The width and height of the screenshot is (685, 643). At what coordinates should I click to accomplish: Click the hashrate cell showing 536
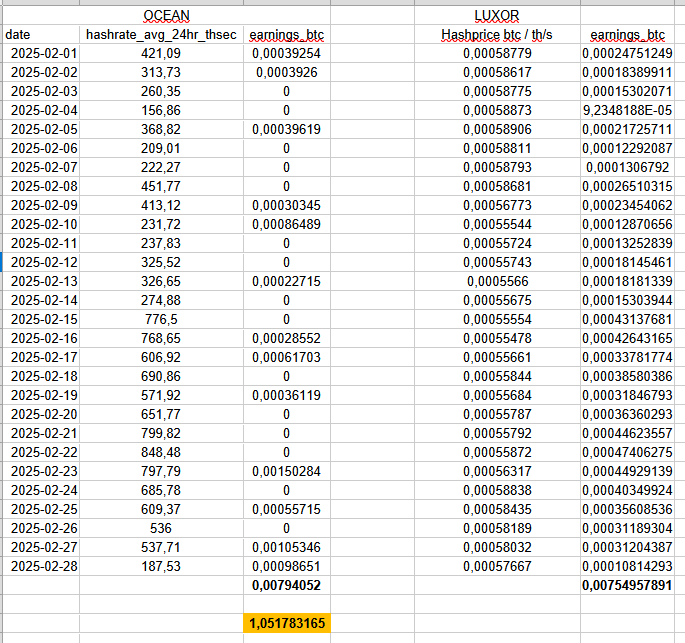(161, 528)
